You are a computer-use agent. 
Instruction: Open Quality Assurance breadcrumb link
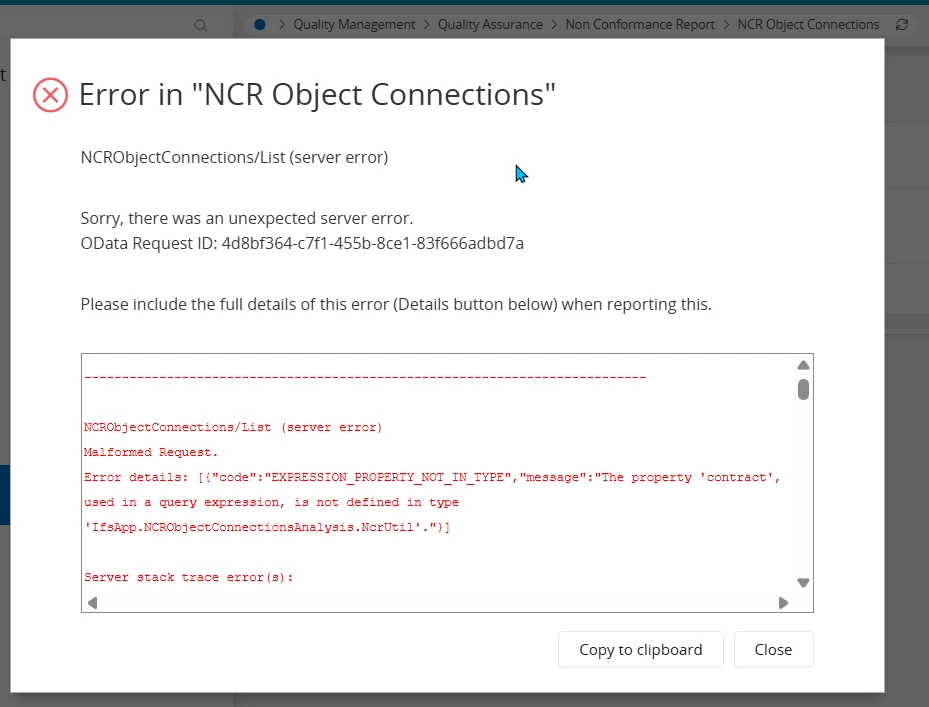click(x=490, y=24)
